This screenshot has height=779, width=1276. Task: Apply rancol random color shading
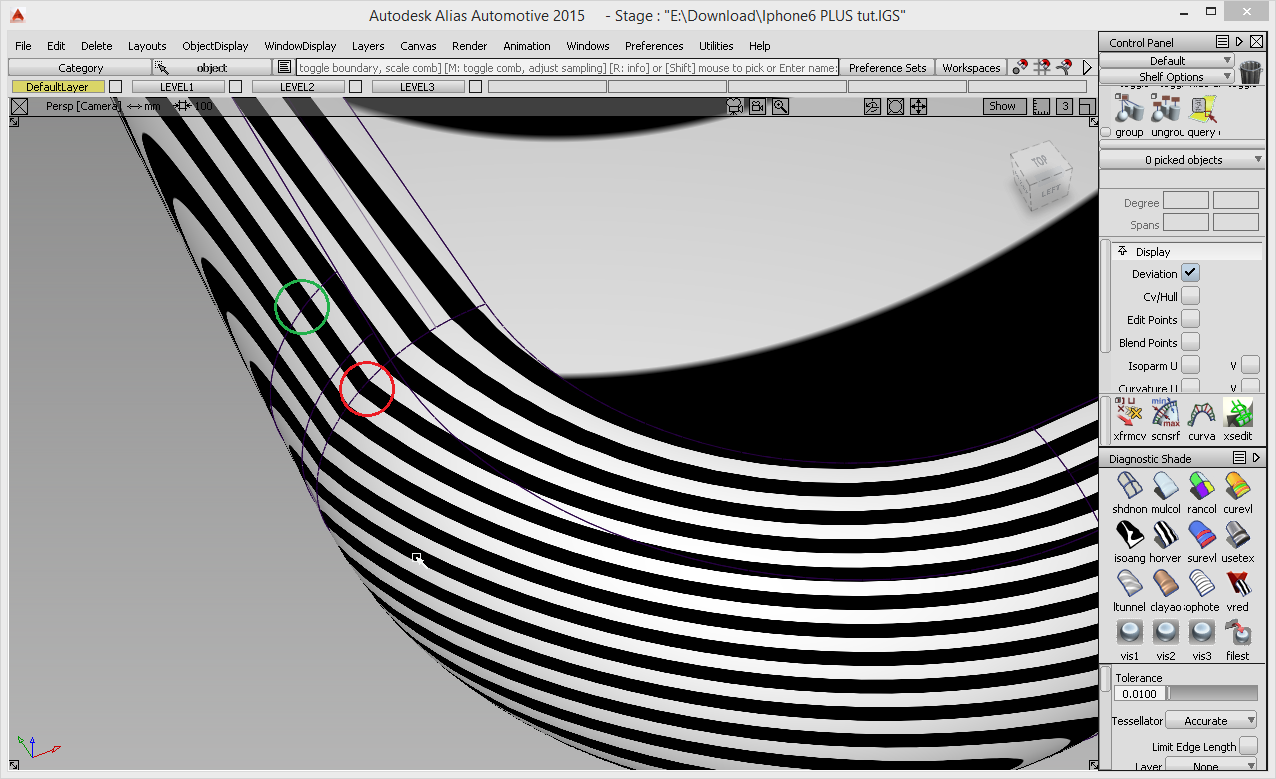tap(1202, 486)
